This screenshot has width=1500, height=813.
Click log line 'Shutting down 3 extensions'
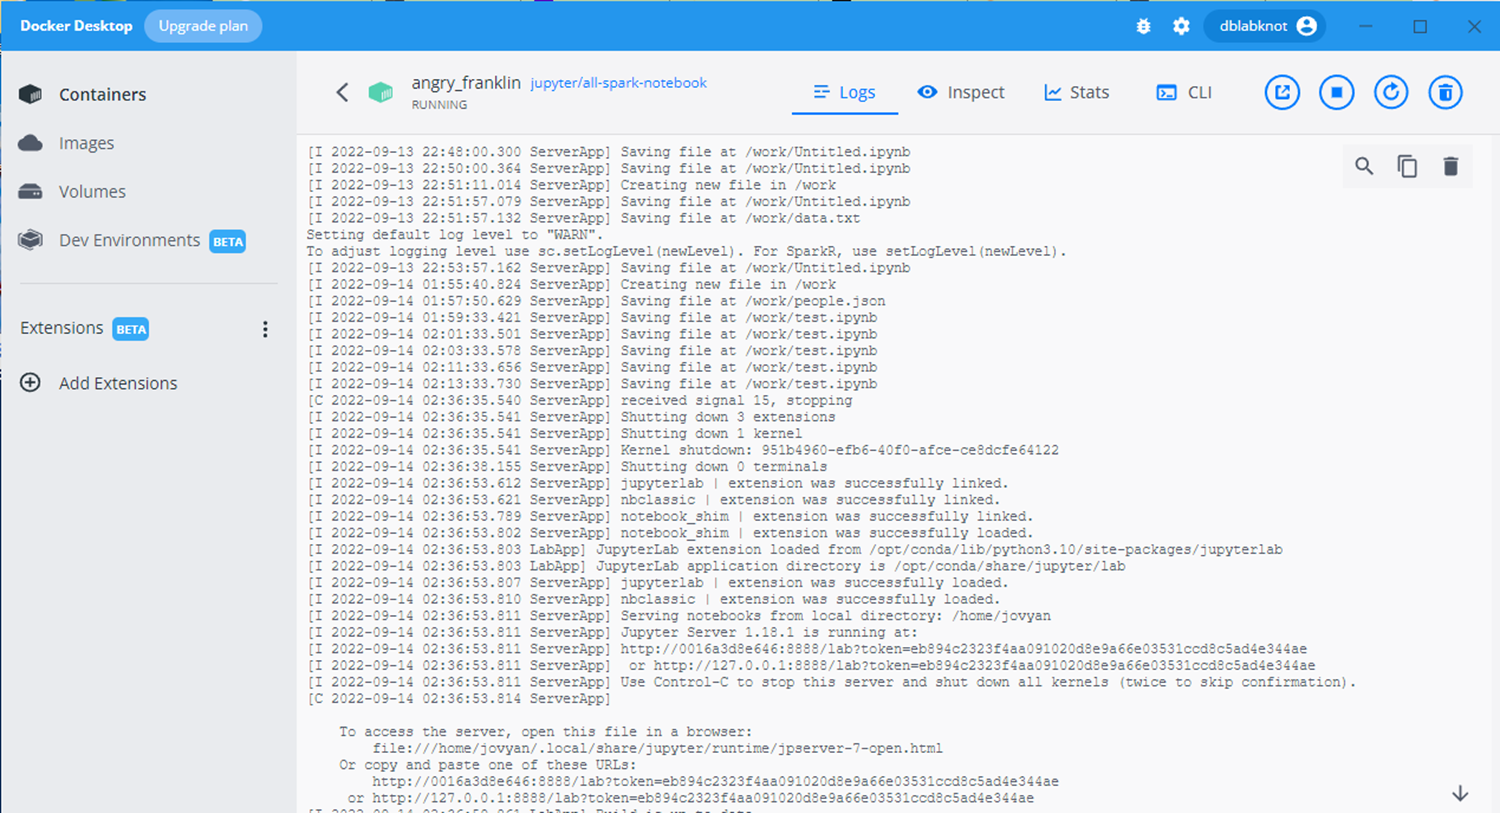[x=571, y=417]
